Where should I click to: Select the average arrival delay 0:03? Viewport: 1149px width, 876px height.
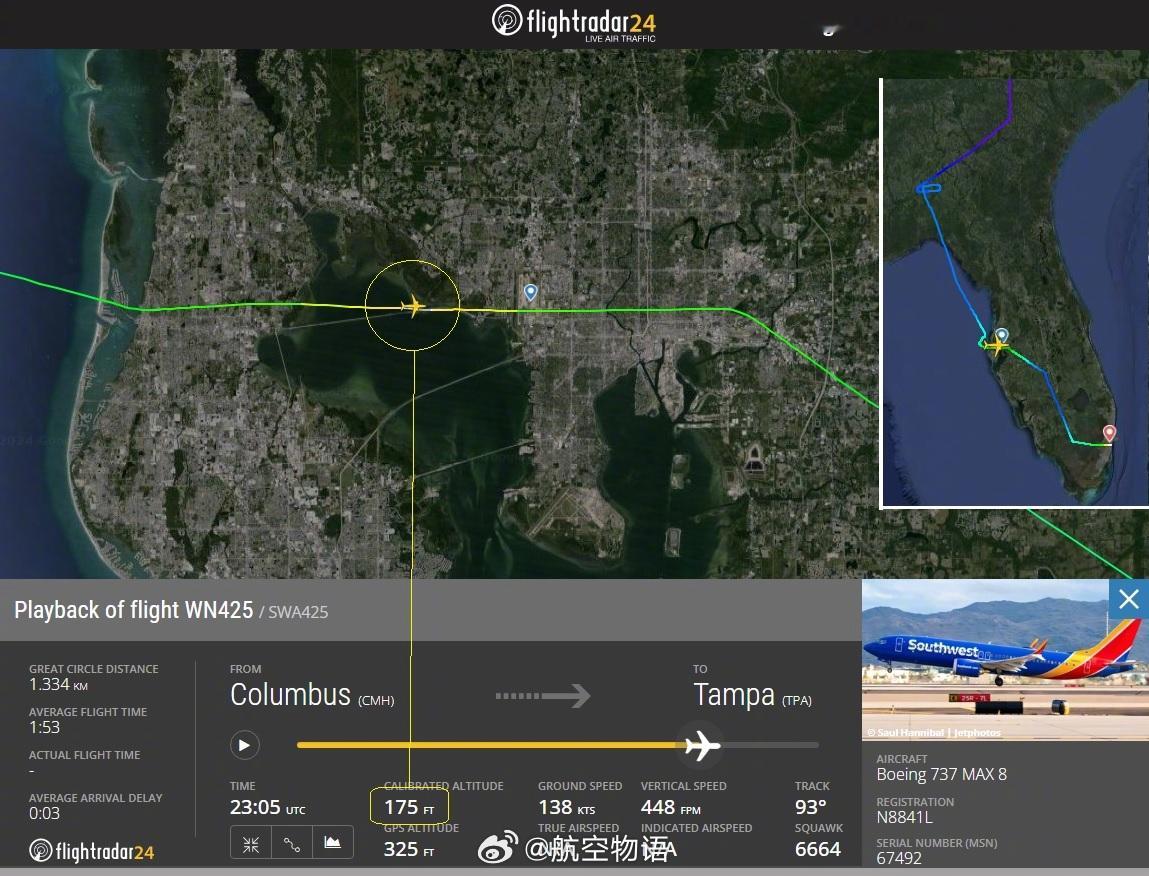pos(44,813)
